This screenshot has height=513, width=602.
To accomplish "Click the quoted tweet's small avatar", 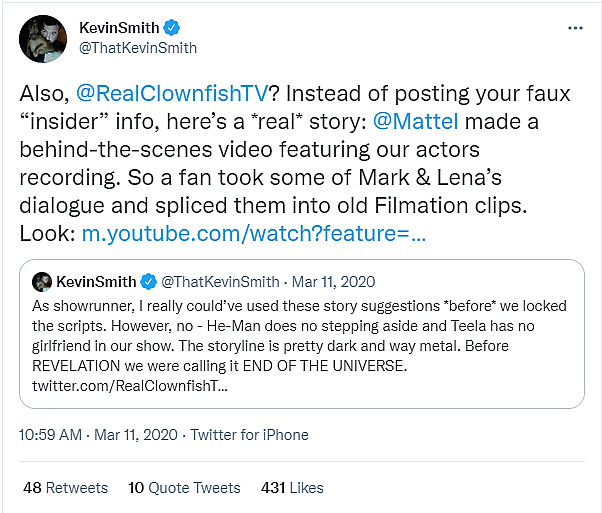I will point(42,282).
